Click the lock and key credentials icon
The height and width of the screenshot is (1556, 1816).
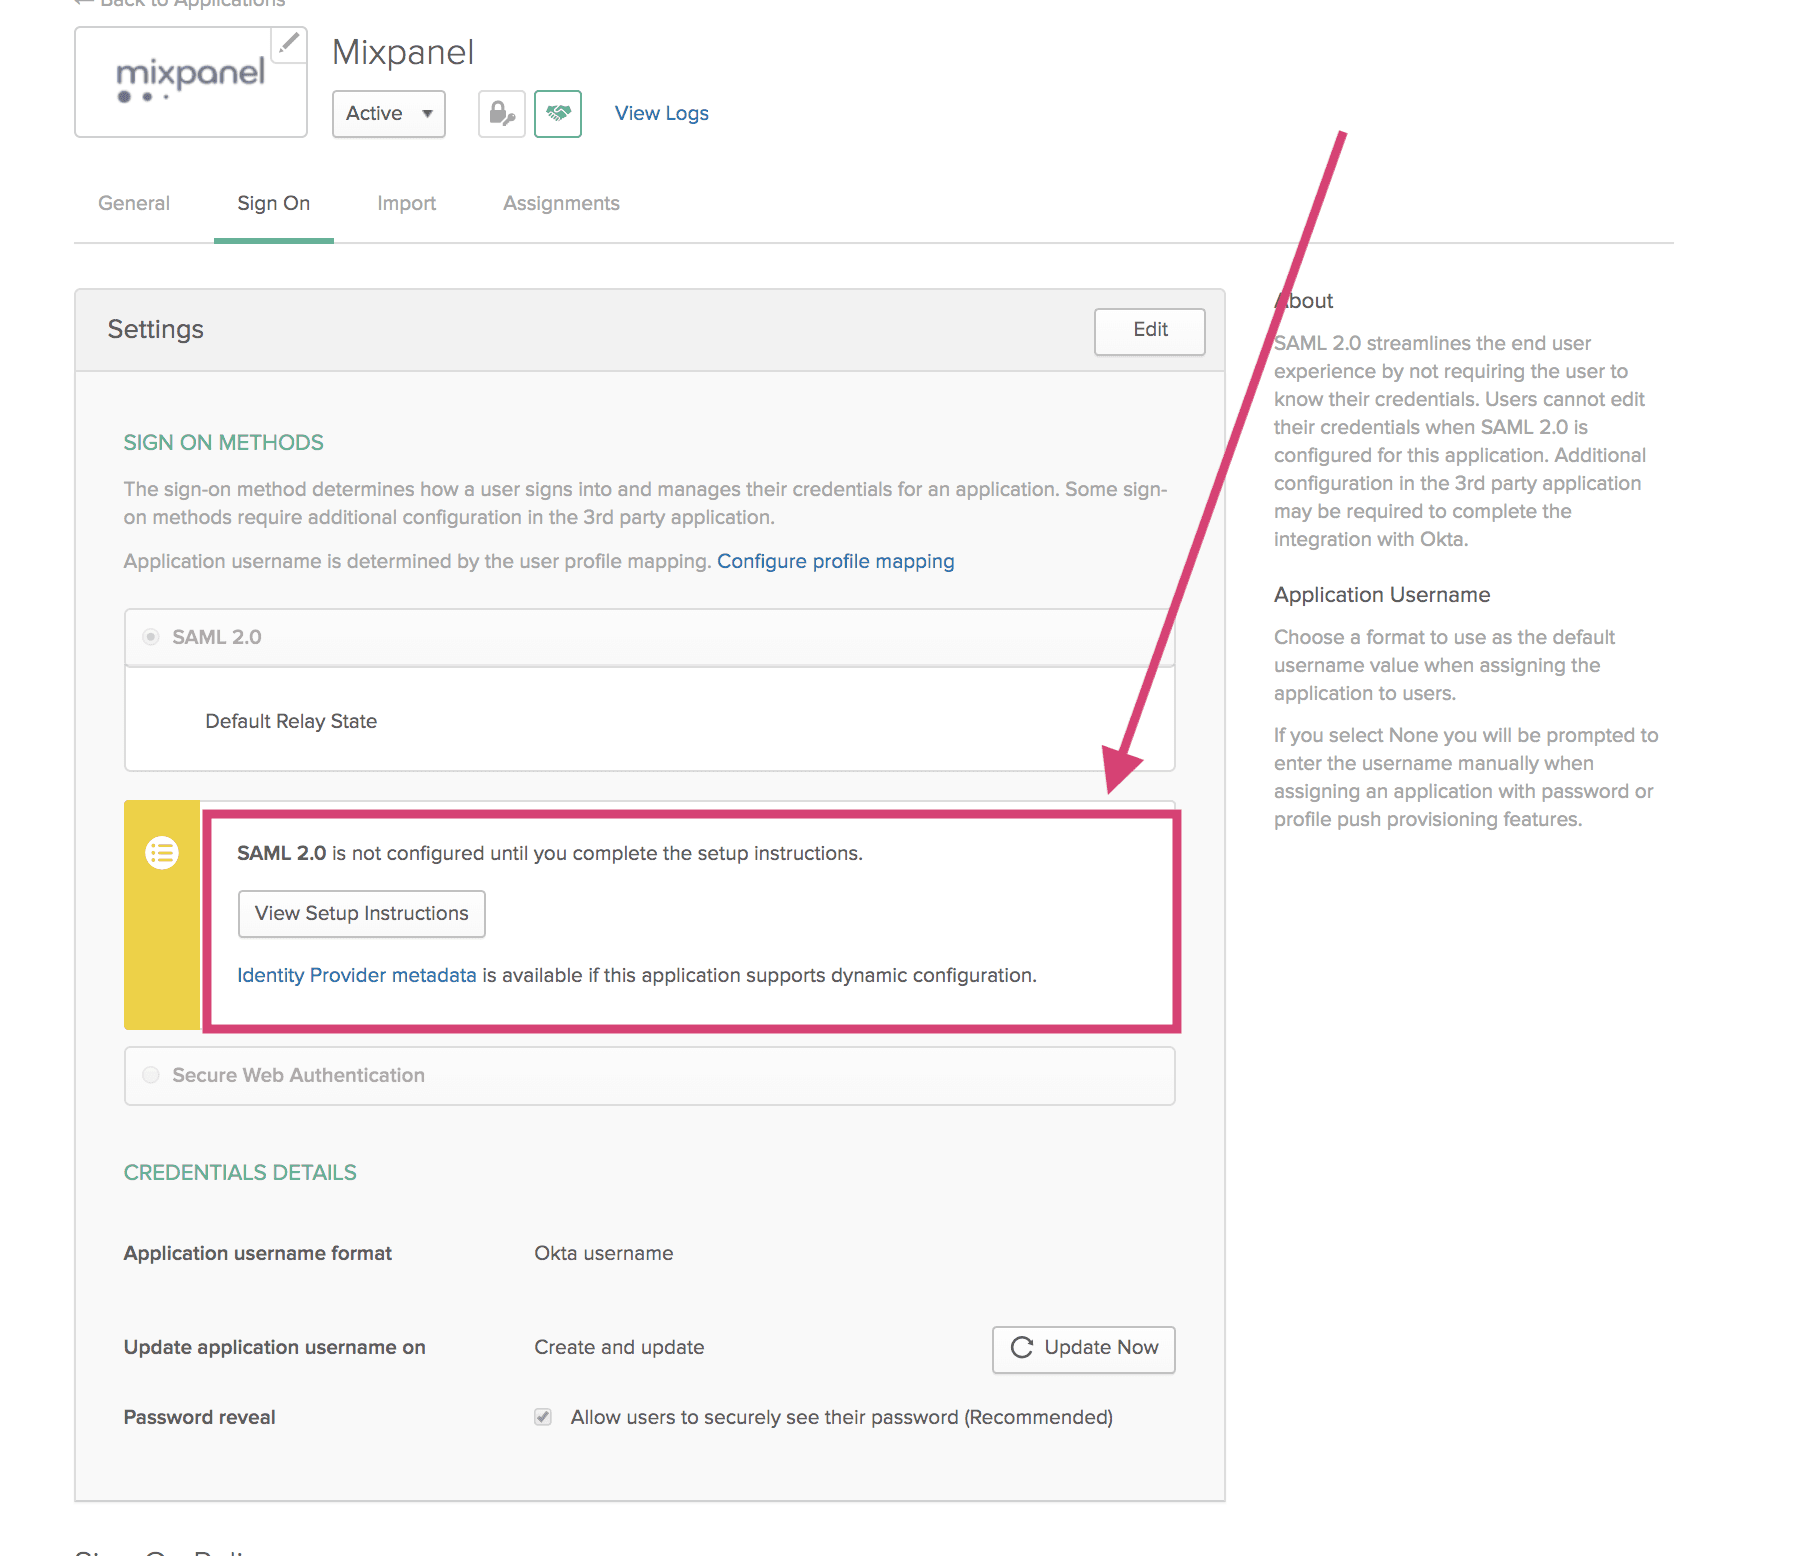pos(501,113)
